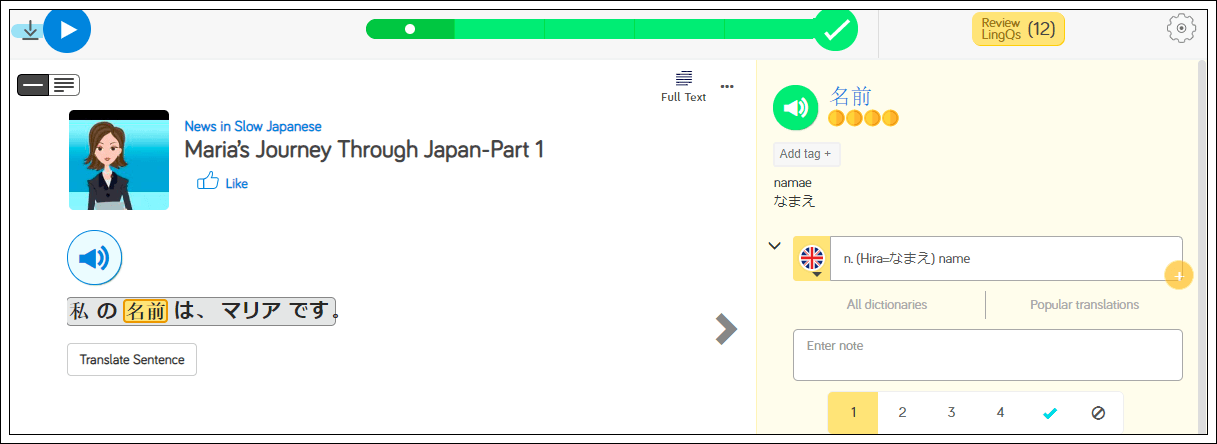Click the download lesson icon
This screenshot has height=444, width=1217.
click(x=30, y=30)
